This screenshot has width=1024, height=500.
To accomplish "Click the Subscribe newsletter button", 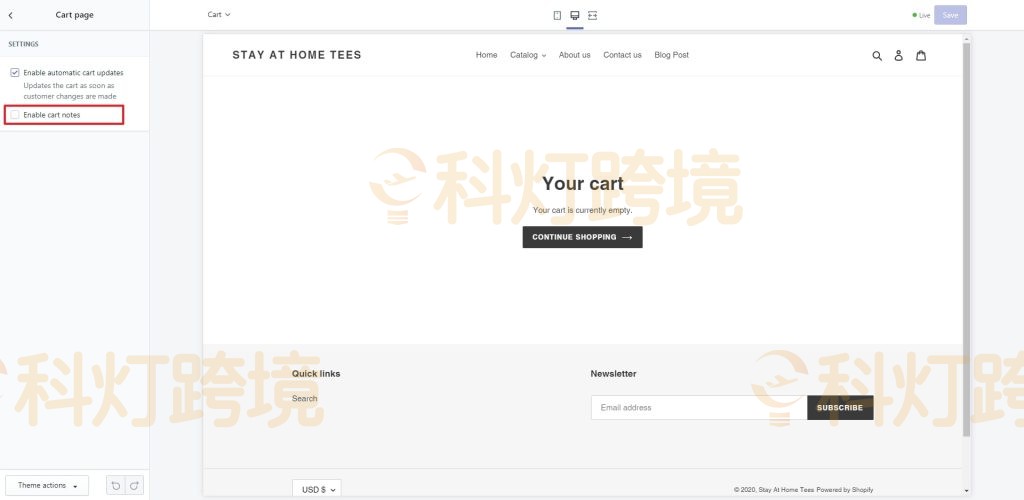I will click(840, 407).
